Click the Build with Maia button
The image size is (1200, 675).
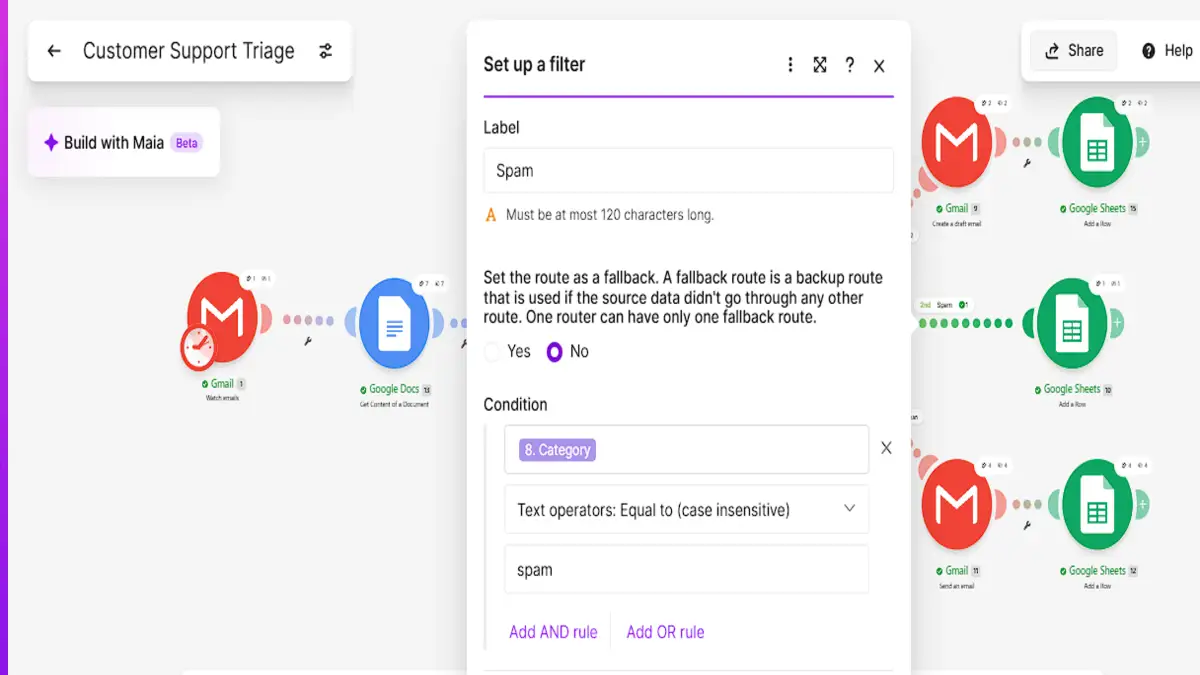pyautogui.click(x=124, y=142)
